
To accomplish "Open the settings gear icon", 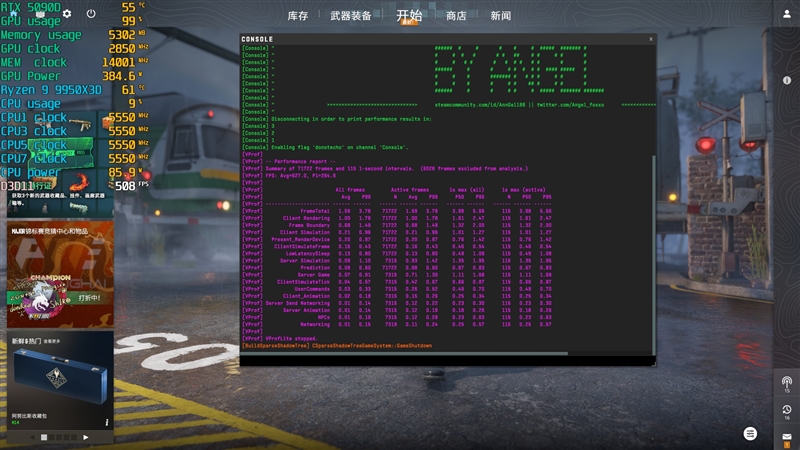I will [x=67, y=14].
